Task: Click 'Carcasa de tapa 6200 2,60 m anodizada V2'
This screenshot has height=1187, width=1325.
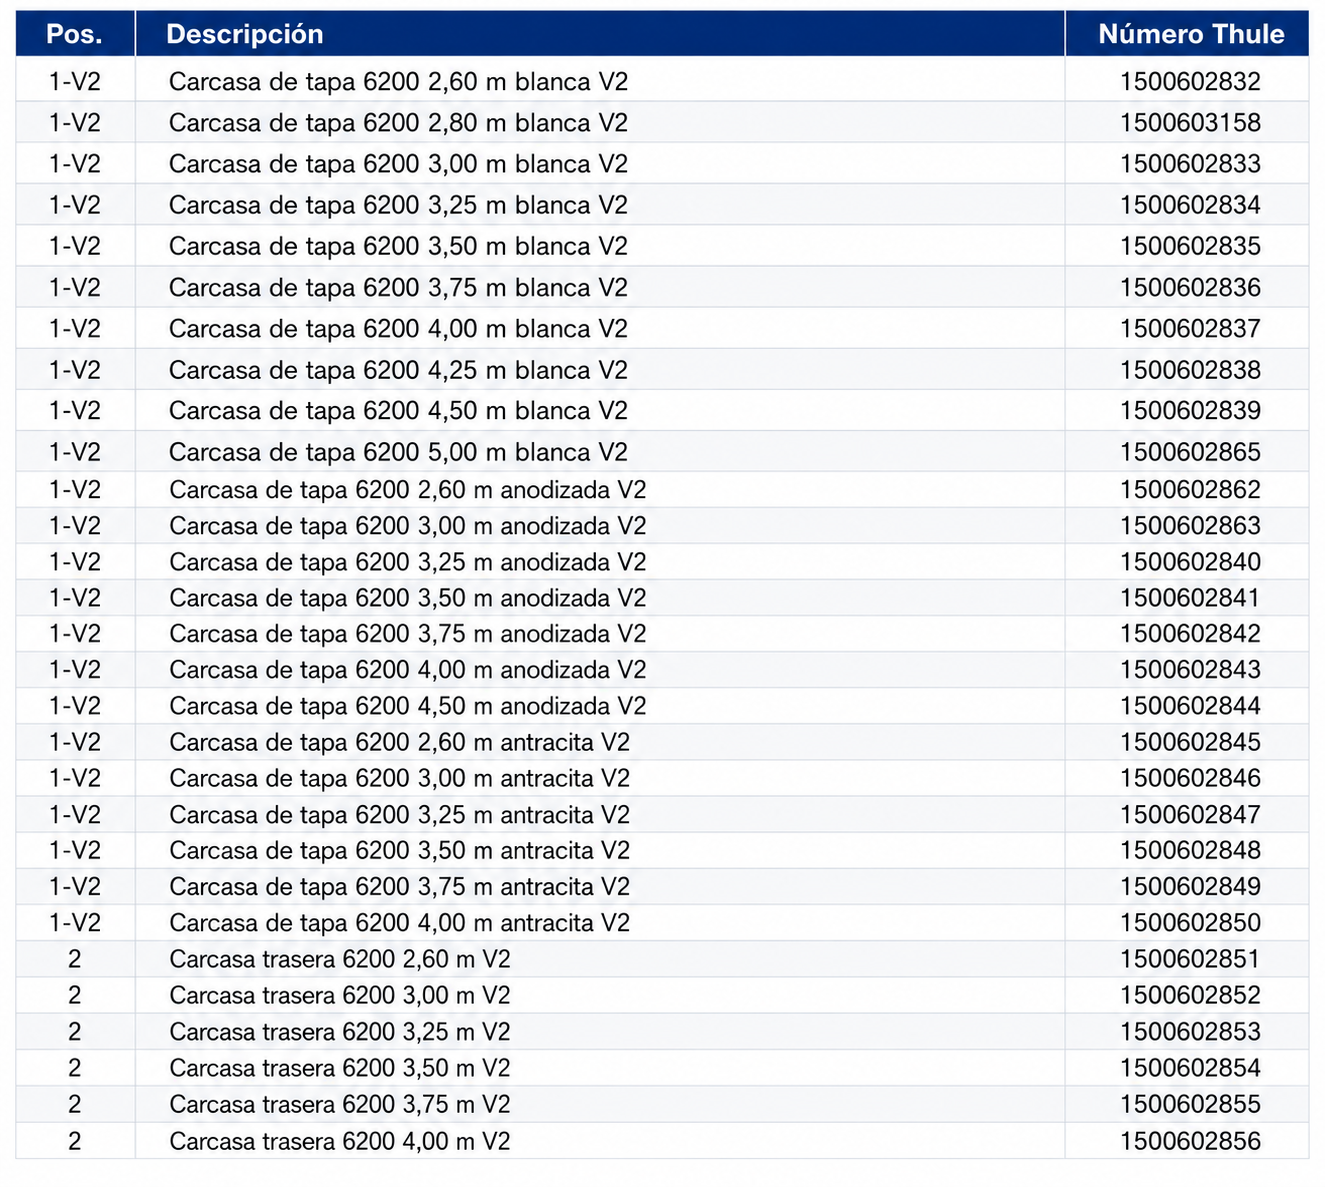Action: pos(408,490)
